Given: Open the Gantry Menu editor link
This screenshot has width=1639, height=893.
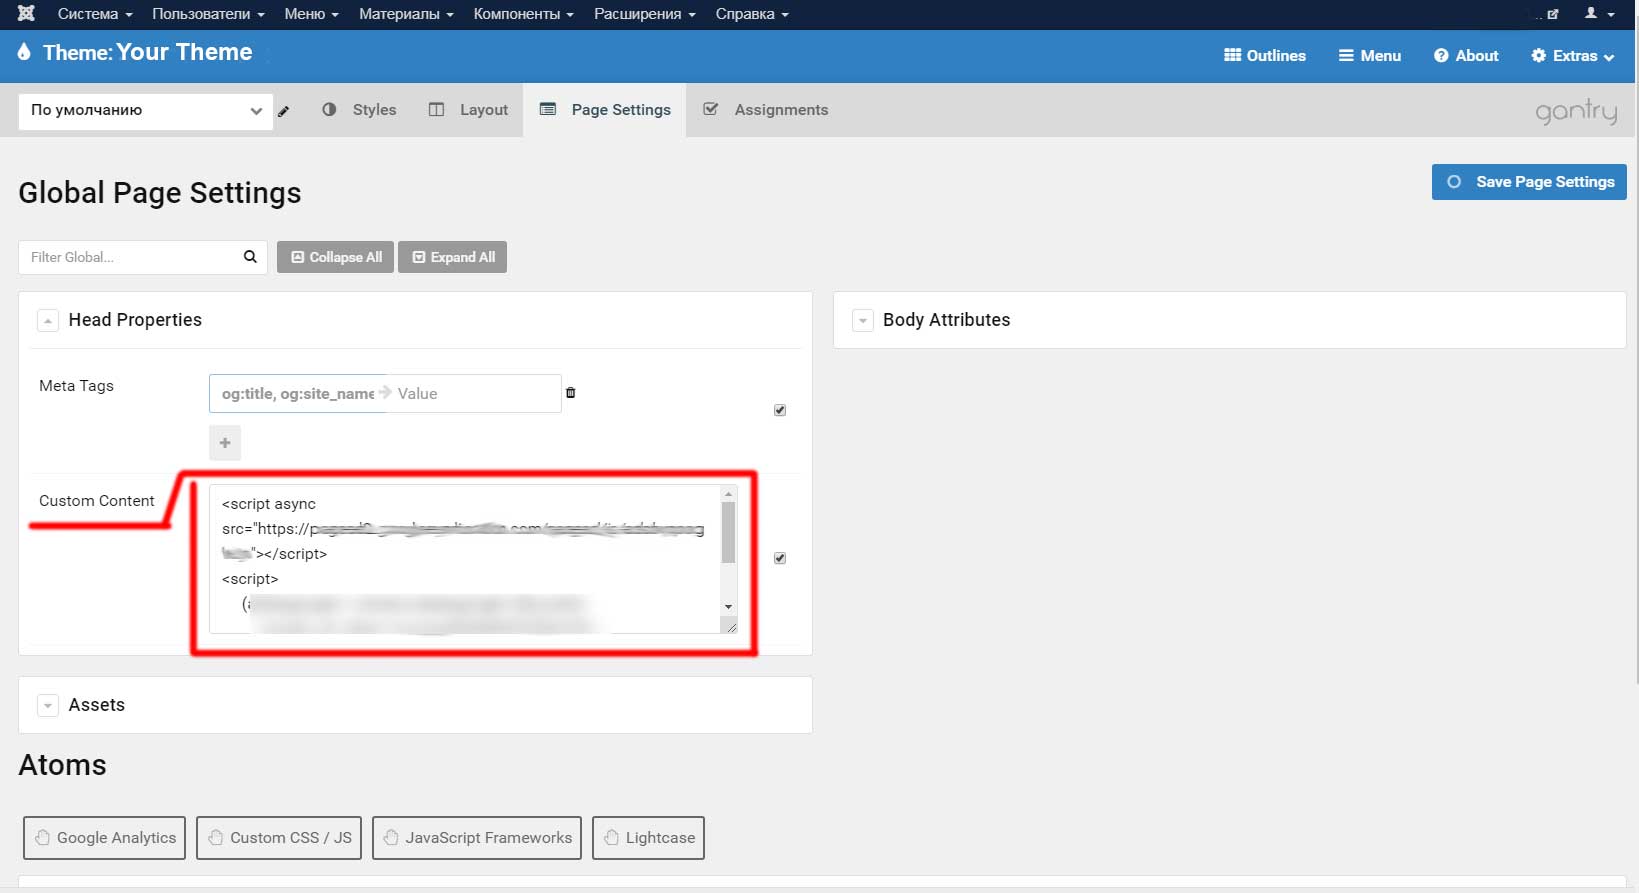Looking at the screenshot, I should coord(1370,56).
